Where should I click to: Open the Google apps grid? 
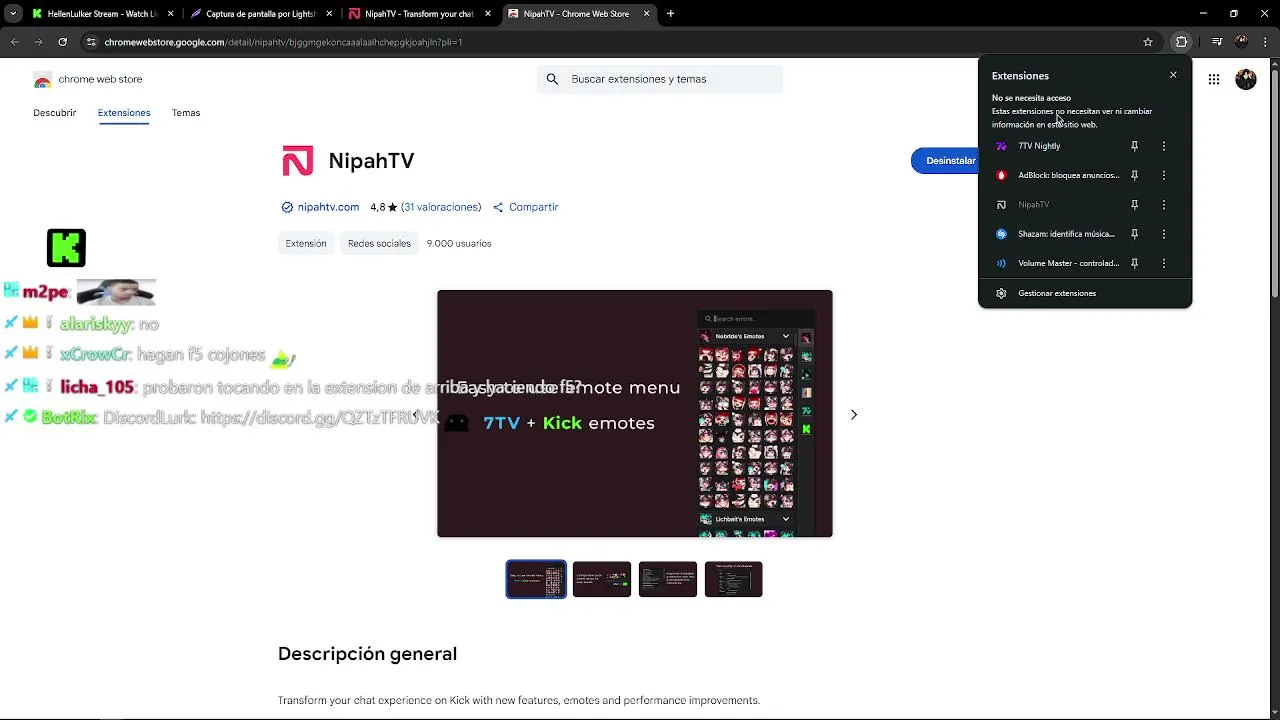(1213, 79)
